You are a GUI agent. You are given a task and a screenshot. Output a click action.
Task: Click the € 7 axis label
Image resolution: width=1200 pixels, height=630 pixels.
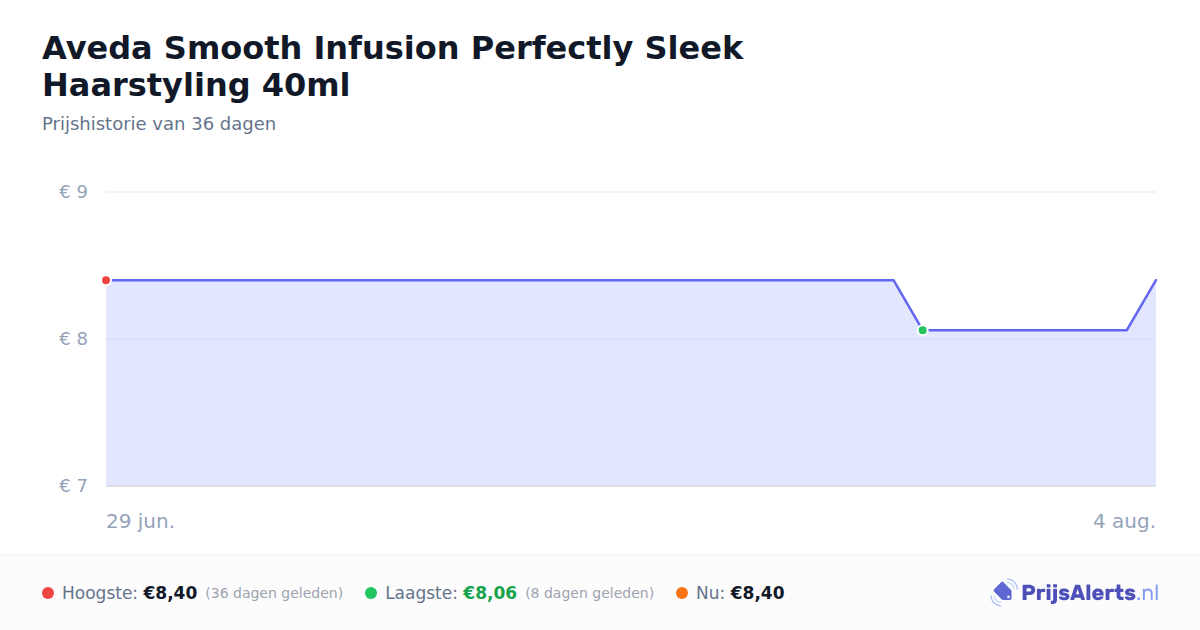tap(73, 486)
